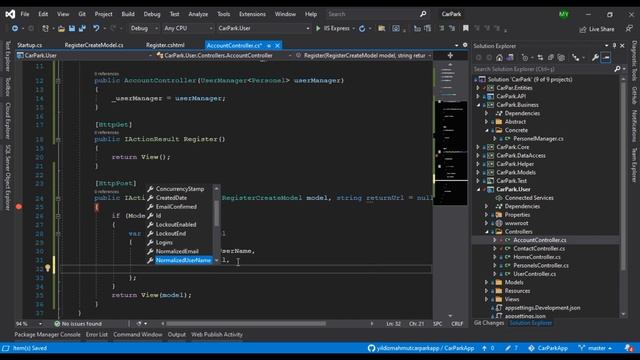Viewport: 640px width, 360px height.
Task: Open the File menu
Action: [x=25, y=14]
